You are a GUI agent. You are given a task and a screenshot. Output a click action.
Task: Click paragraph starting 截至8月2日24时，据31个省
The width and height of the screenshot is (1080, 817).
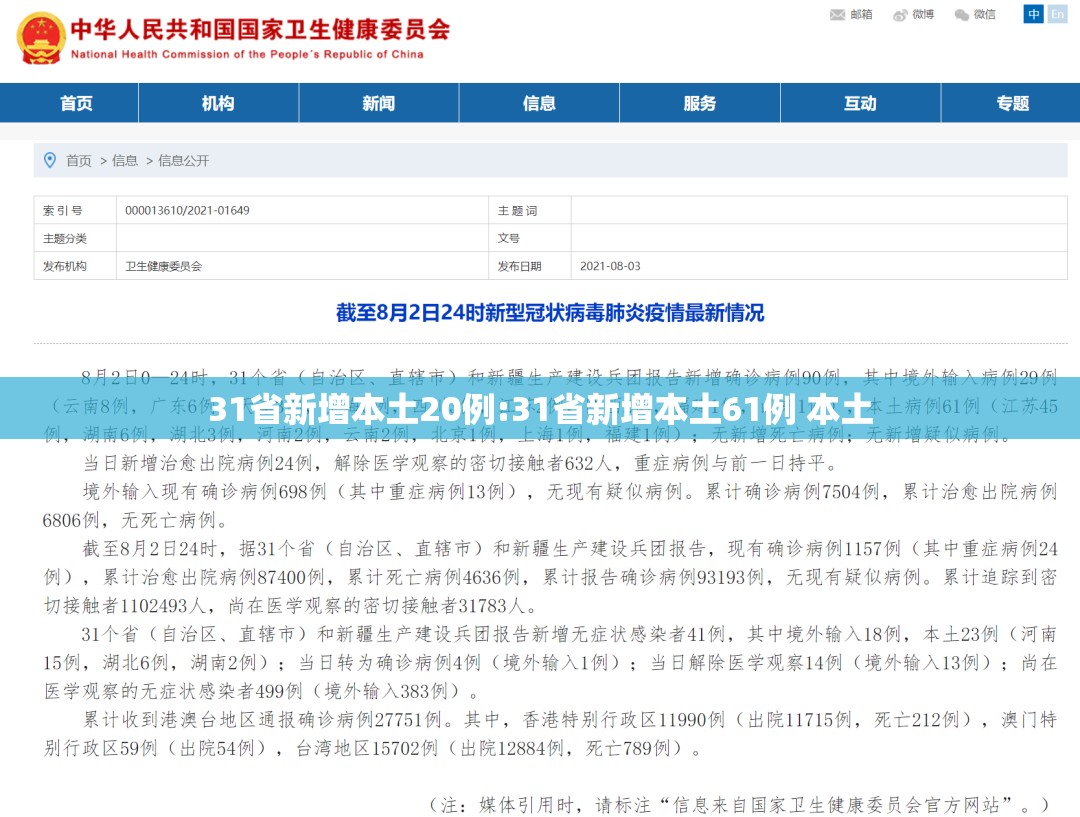550,577
